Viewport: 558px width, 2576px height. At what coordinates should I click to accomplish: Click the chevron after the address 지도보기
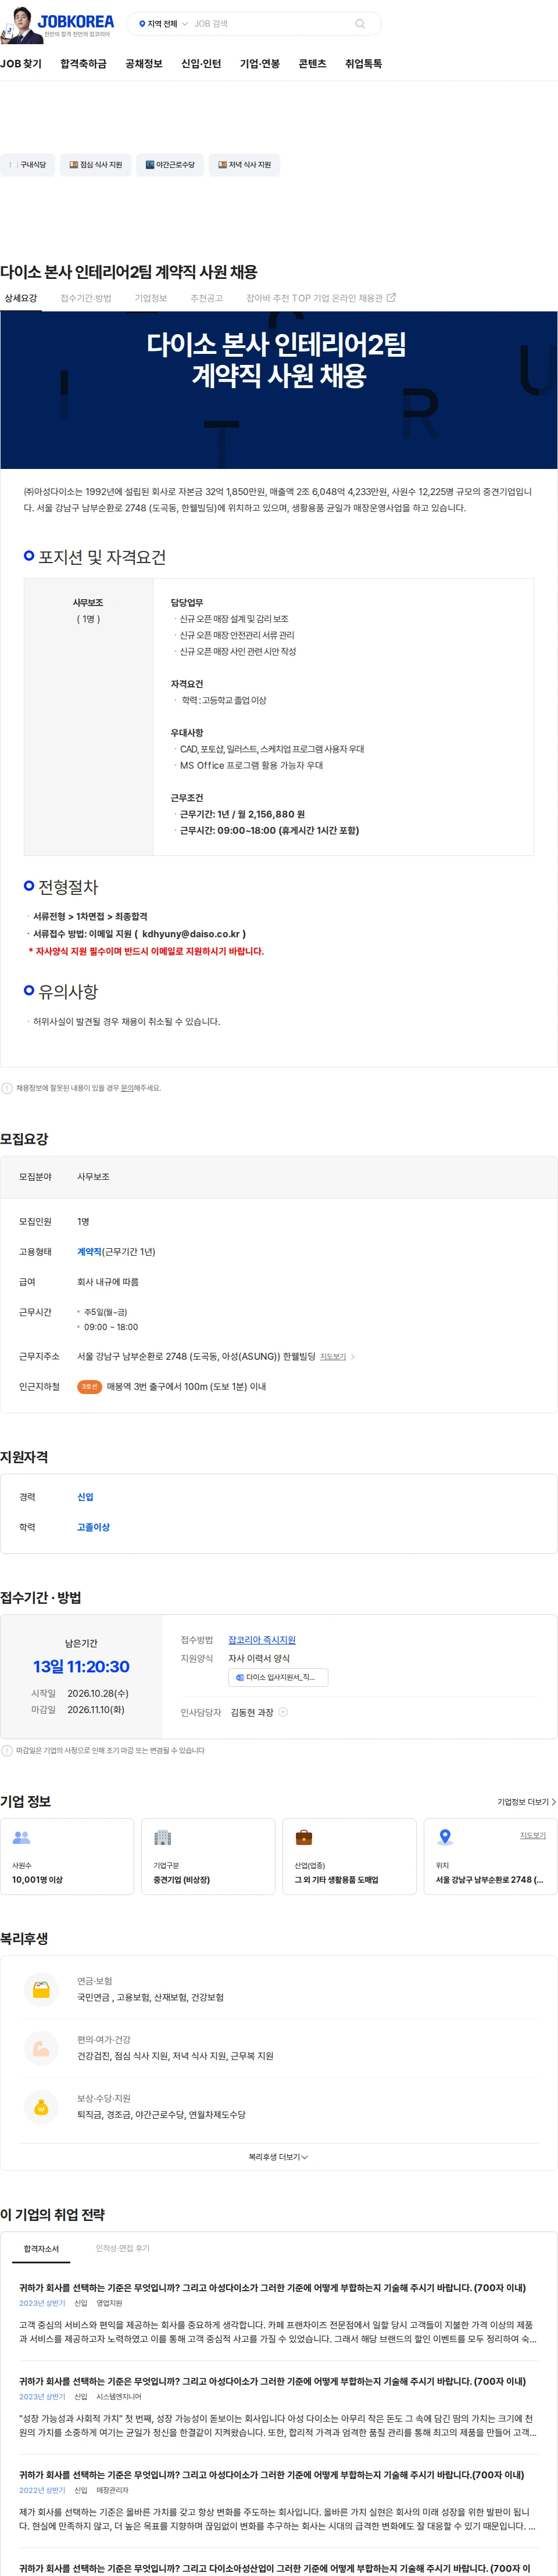(x=352, y=1357)
